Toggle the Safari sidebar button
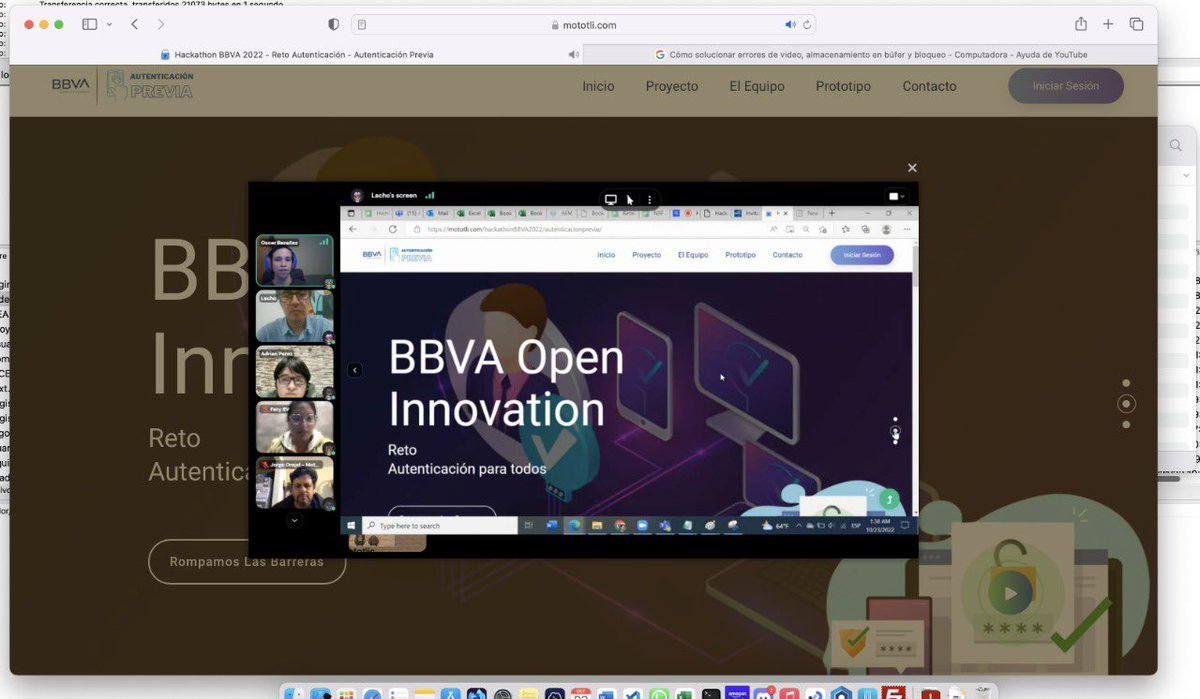 pos(89,24)
